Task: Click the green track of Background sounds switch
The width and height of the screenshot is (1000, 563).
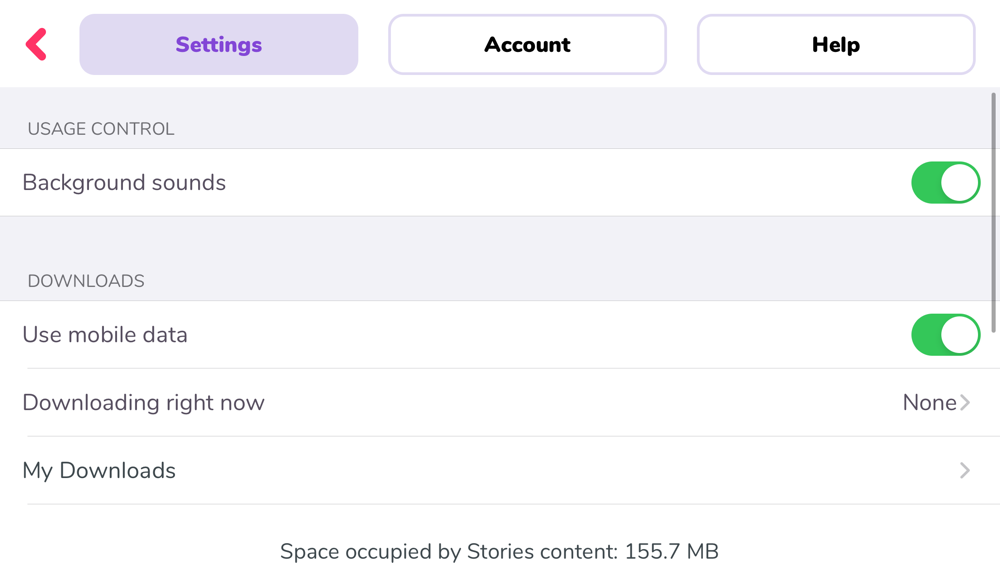Action: coord(926,183)
